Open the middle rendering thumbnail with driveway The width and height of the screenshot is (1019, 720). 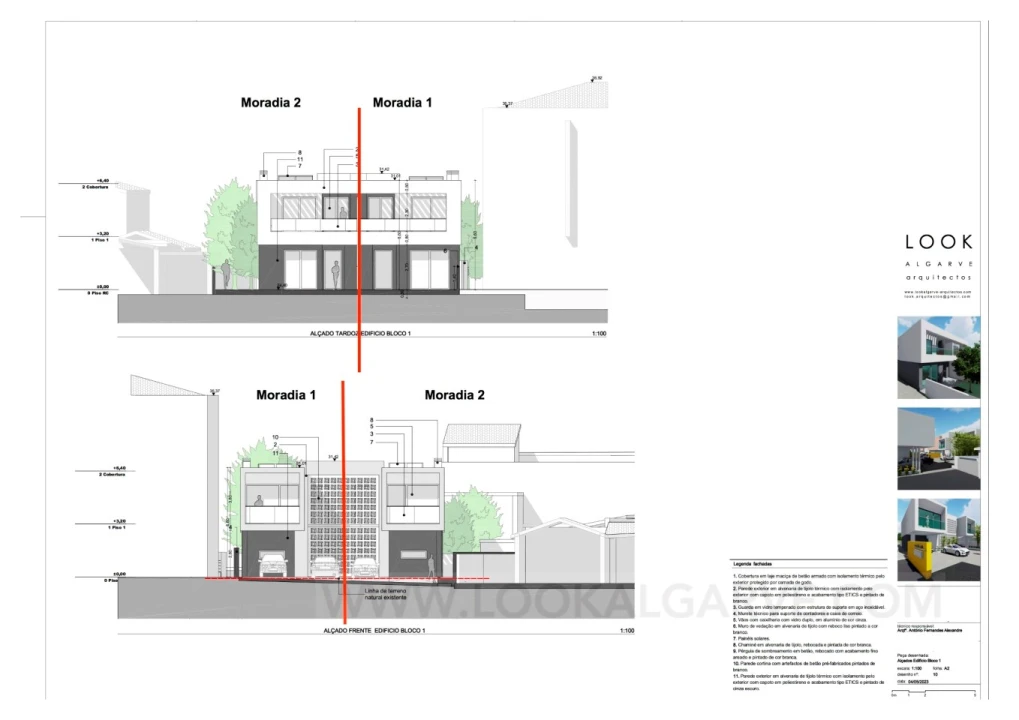pos(938,448)
